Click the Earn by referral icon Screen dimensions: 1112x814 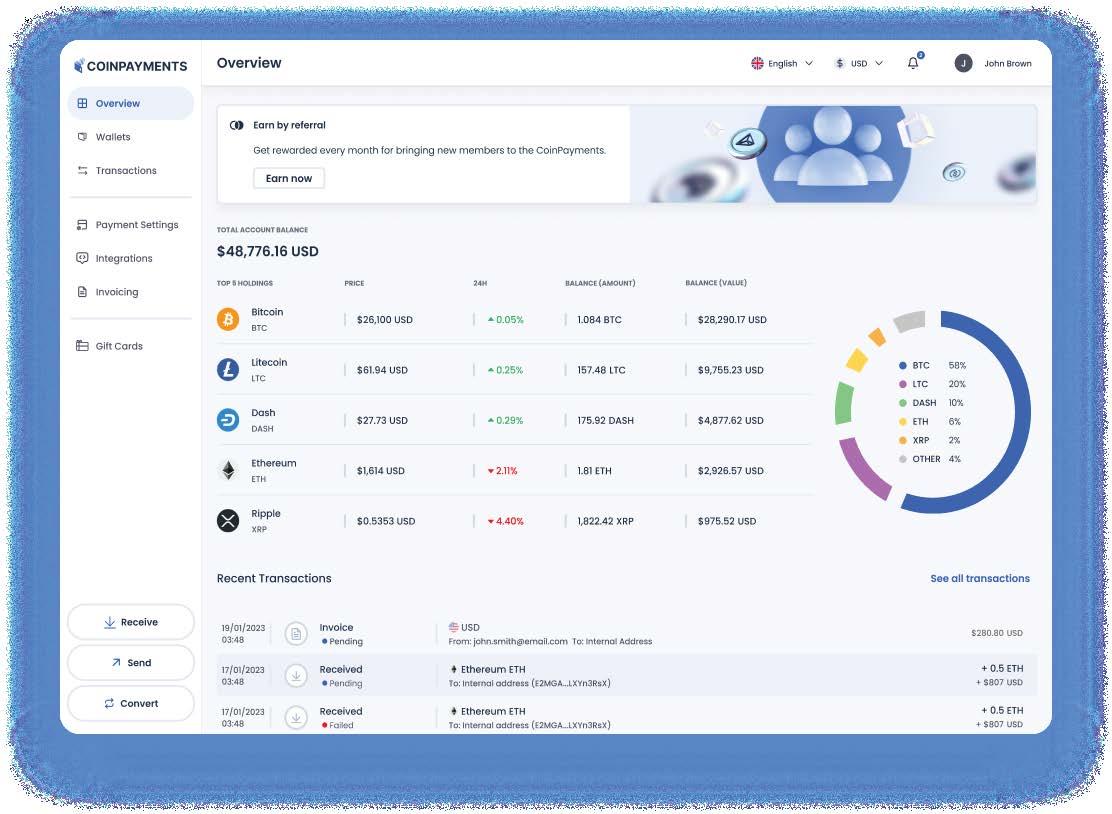coord(237,126)
